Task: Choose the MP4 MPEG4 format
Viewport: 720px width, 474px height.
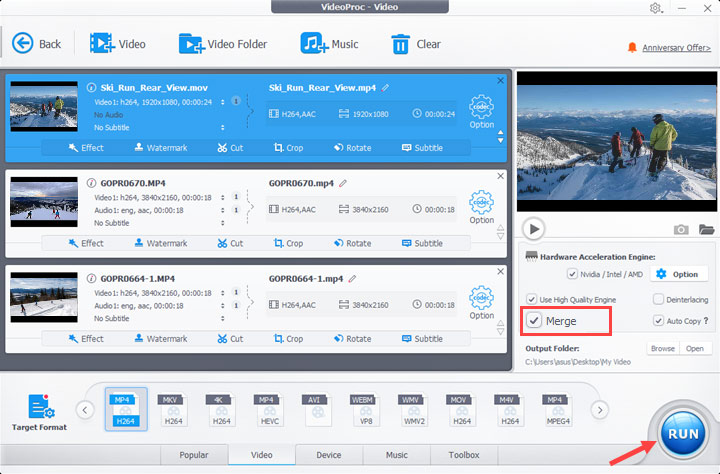Action: point(557,409)
